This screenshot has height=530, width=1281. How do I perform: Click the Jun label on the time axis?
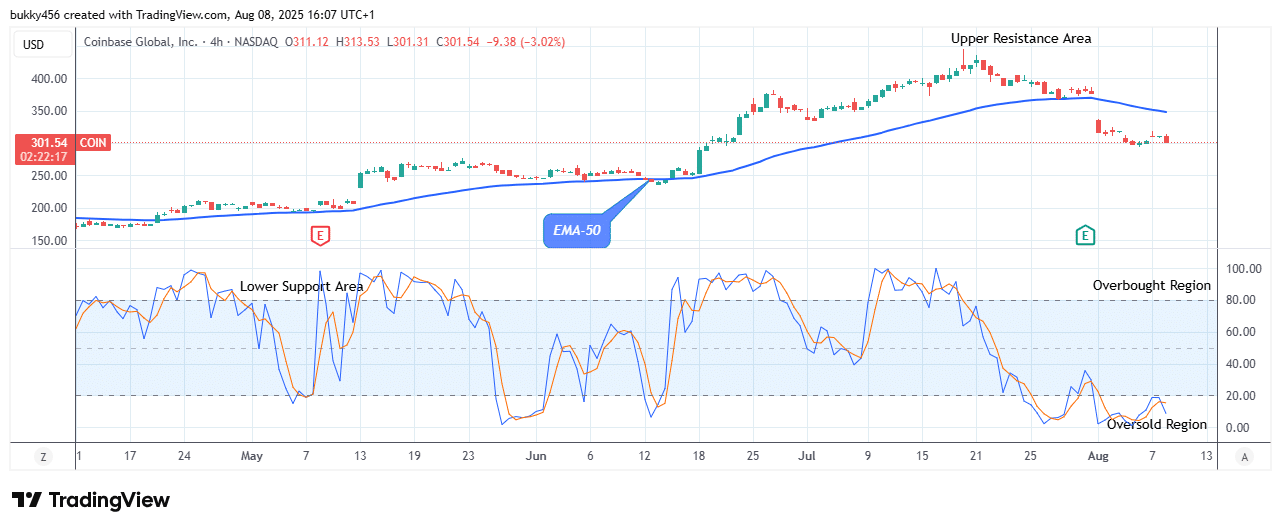pyautogui.click(x=535, y=455)
